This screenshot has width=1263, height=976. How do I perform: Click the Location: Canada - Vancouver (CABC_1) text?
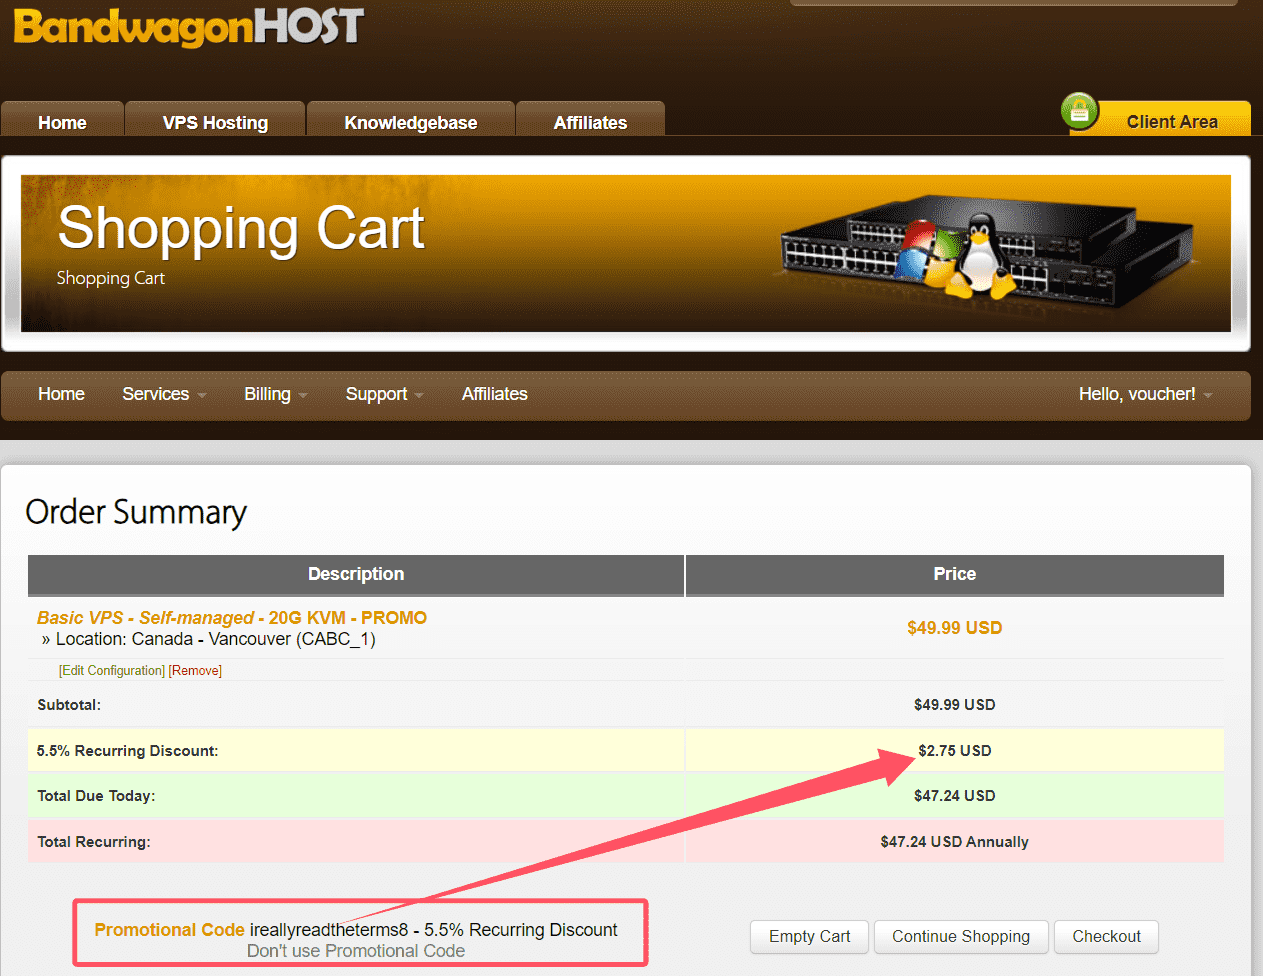(215, 639)
